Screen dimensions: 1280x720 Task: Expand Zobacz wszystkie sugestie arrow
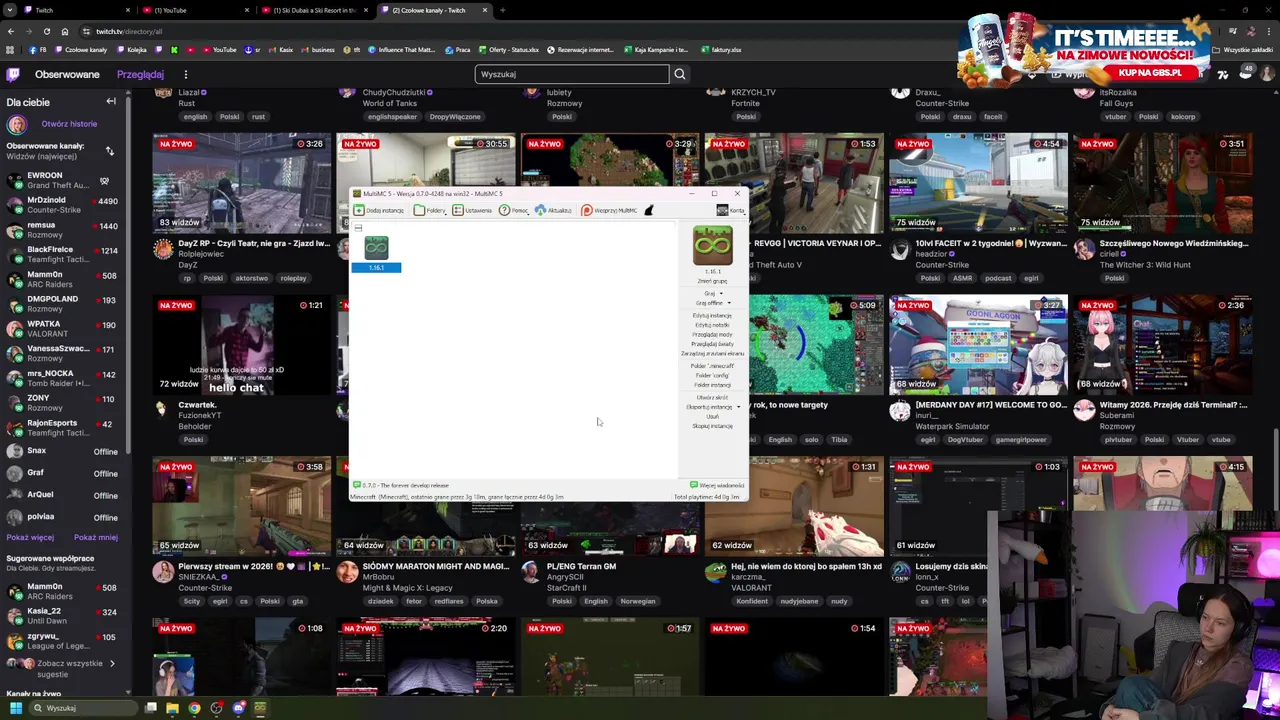(112, 663)
